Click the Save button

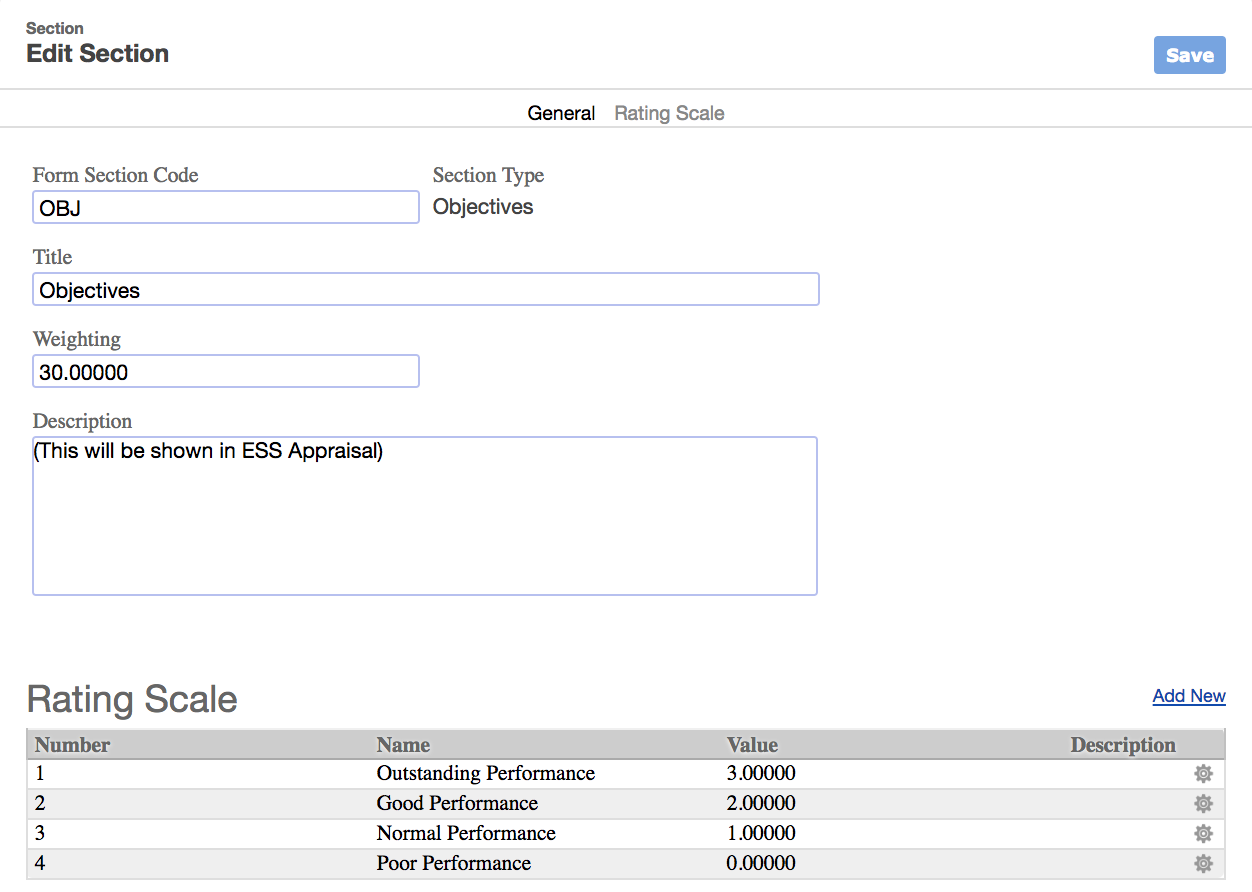[1189, 55]
